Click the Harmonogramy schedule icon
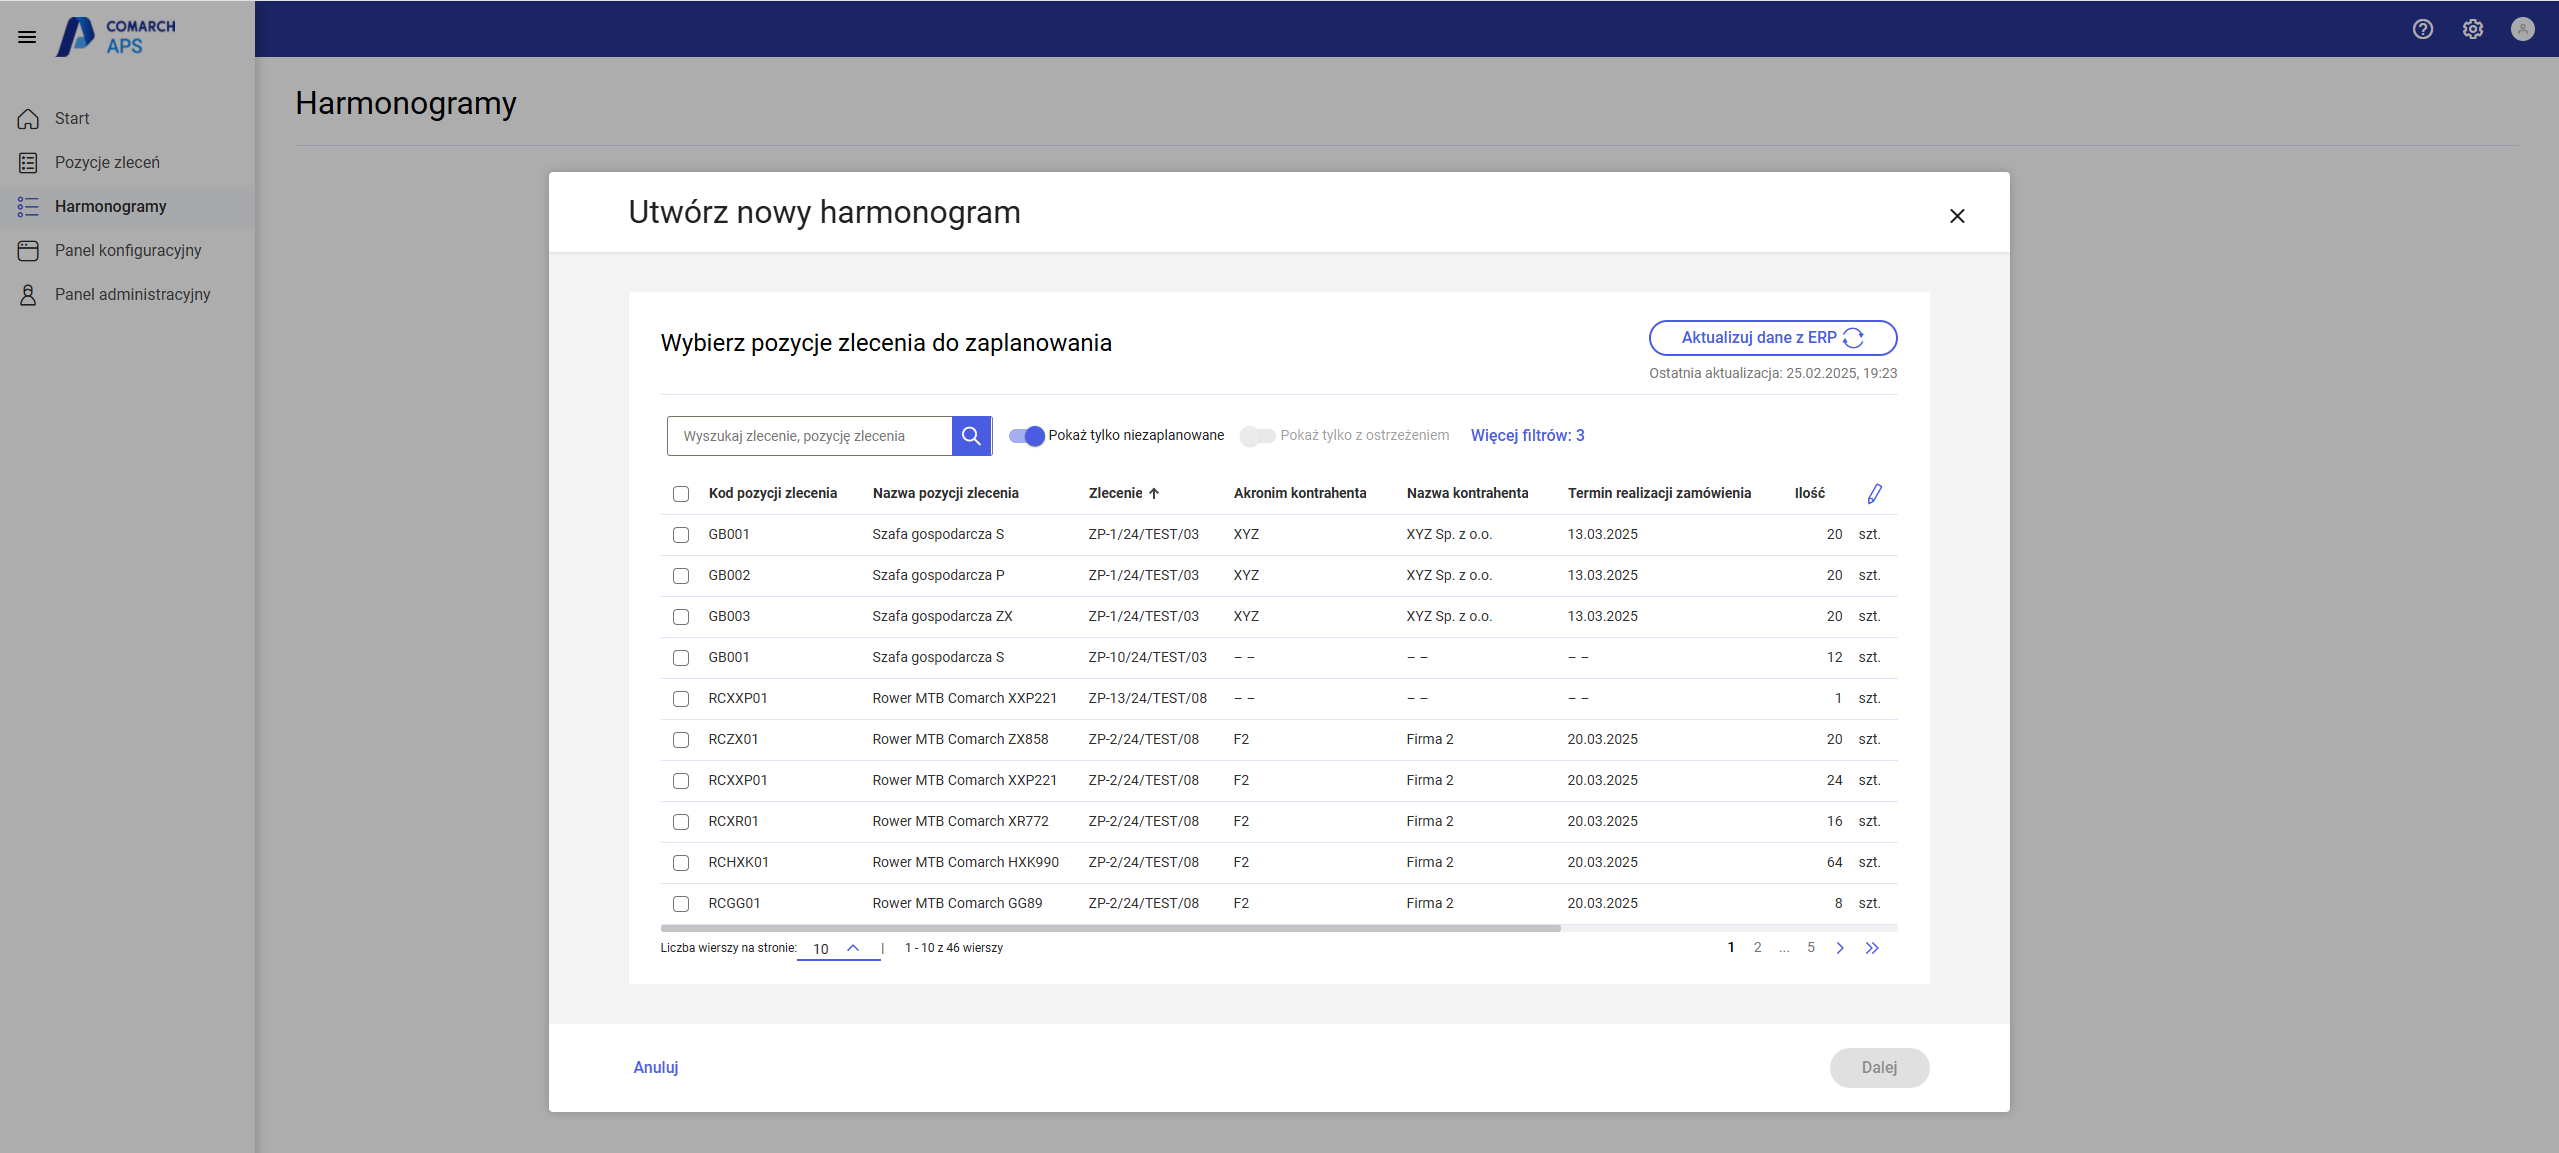 point(28,206)
